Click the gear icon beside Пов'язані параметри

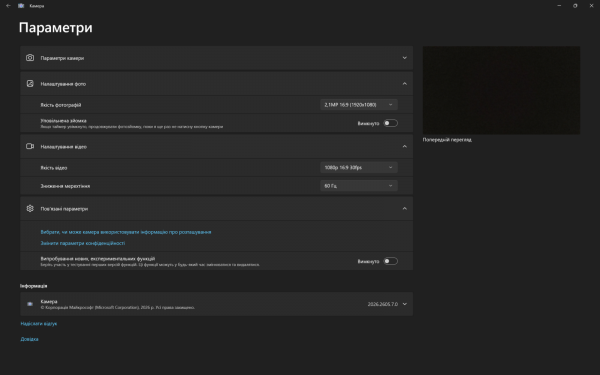(30, 209)
